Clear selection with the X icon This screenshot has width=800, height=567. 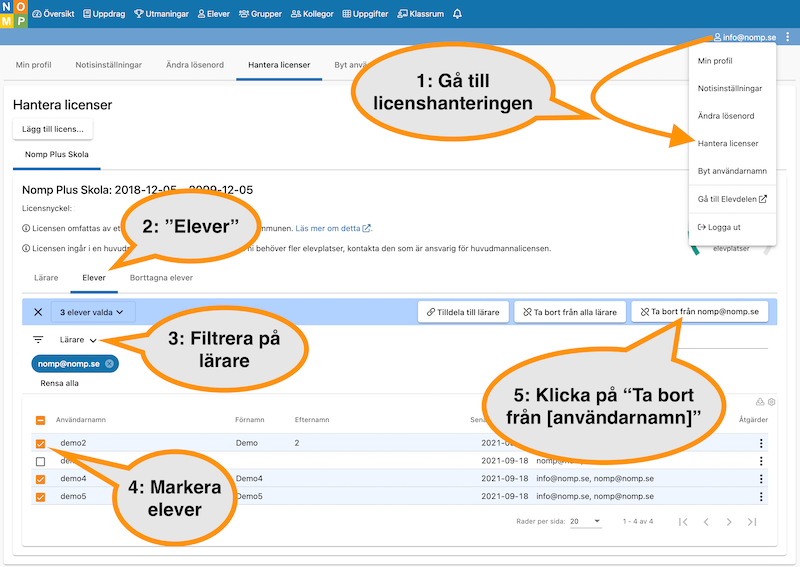(x=38, y=312)
